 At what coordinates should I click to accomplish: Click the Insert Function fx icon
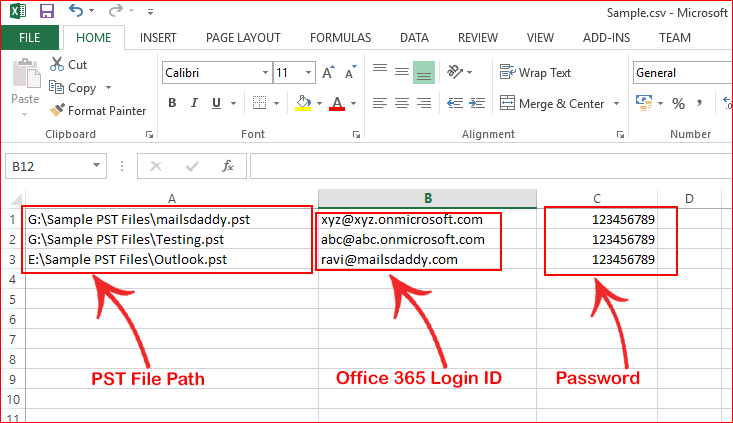point(228,166)
